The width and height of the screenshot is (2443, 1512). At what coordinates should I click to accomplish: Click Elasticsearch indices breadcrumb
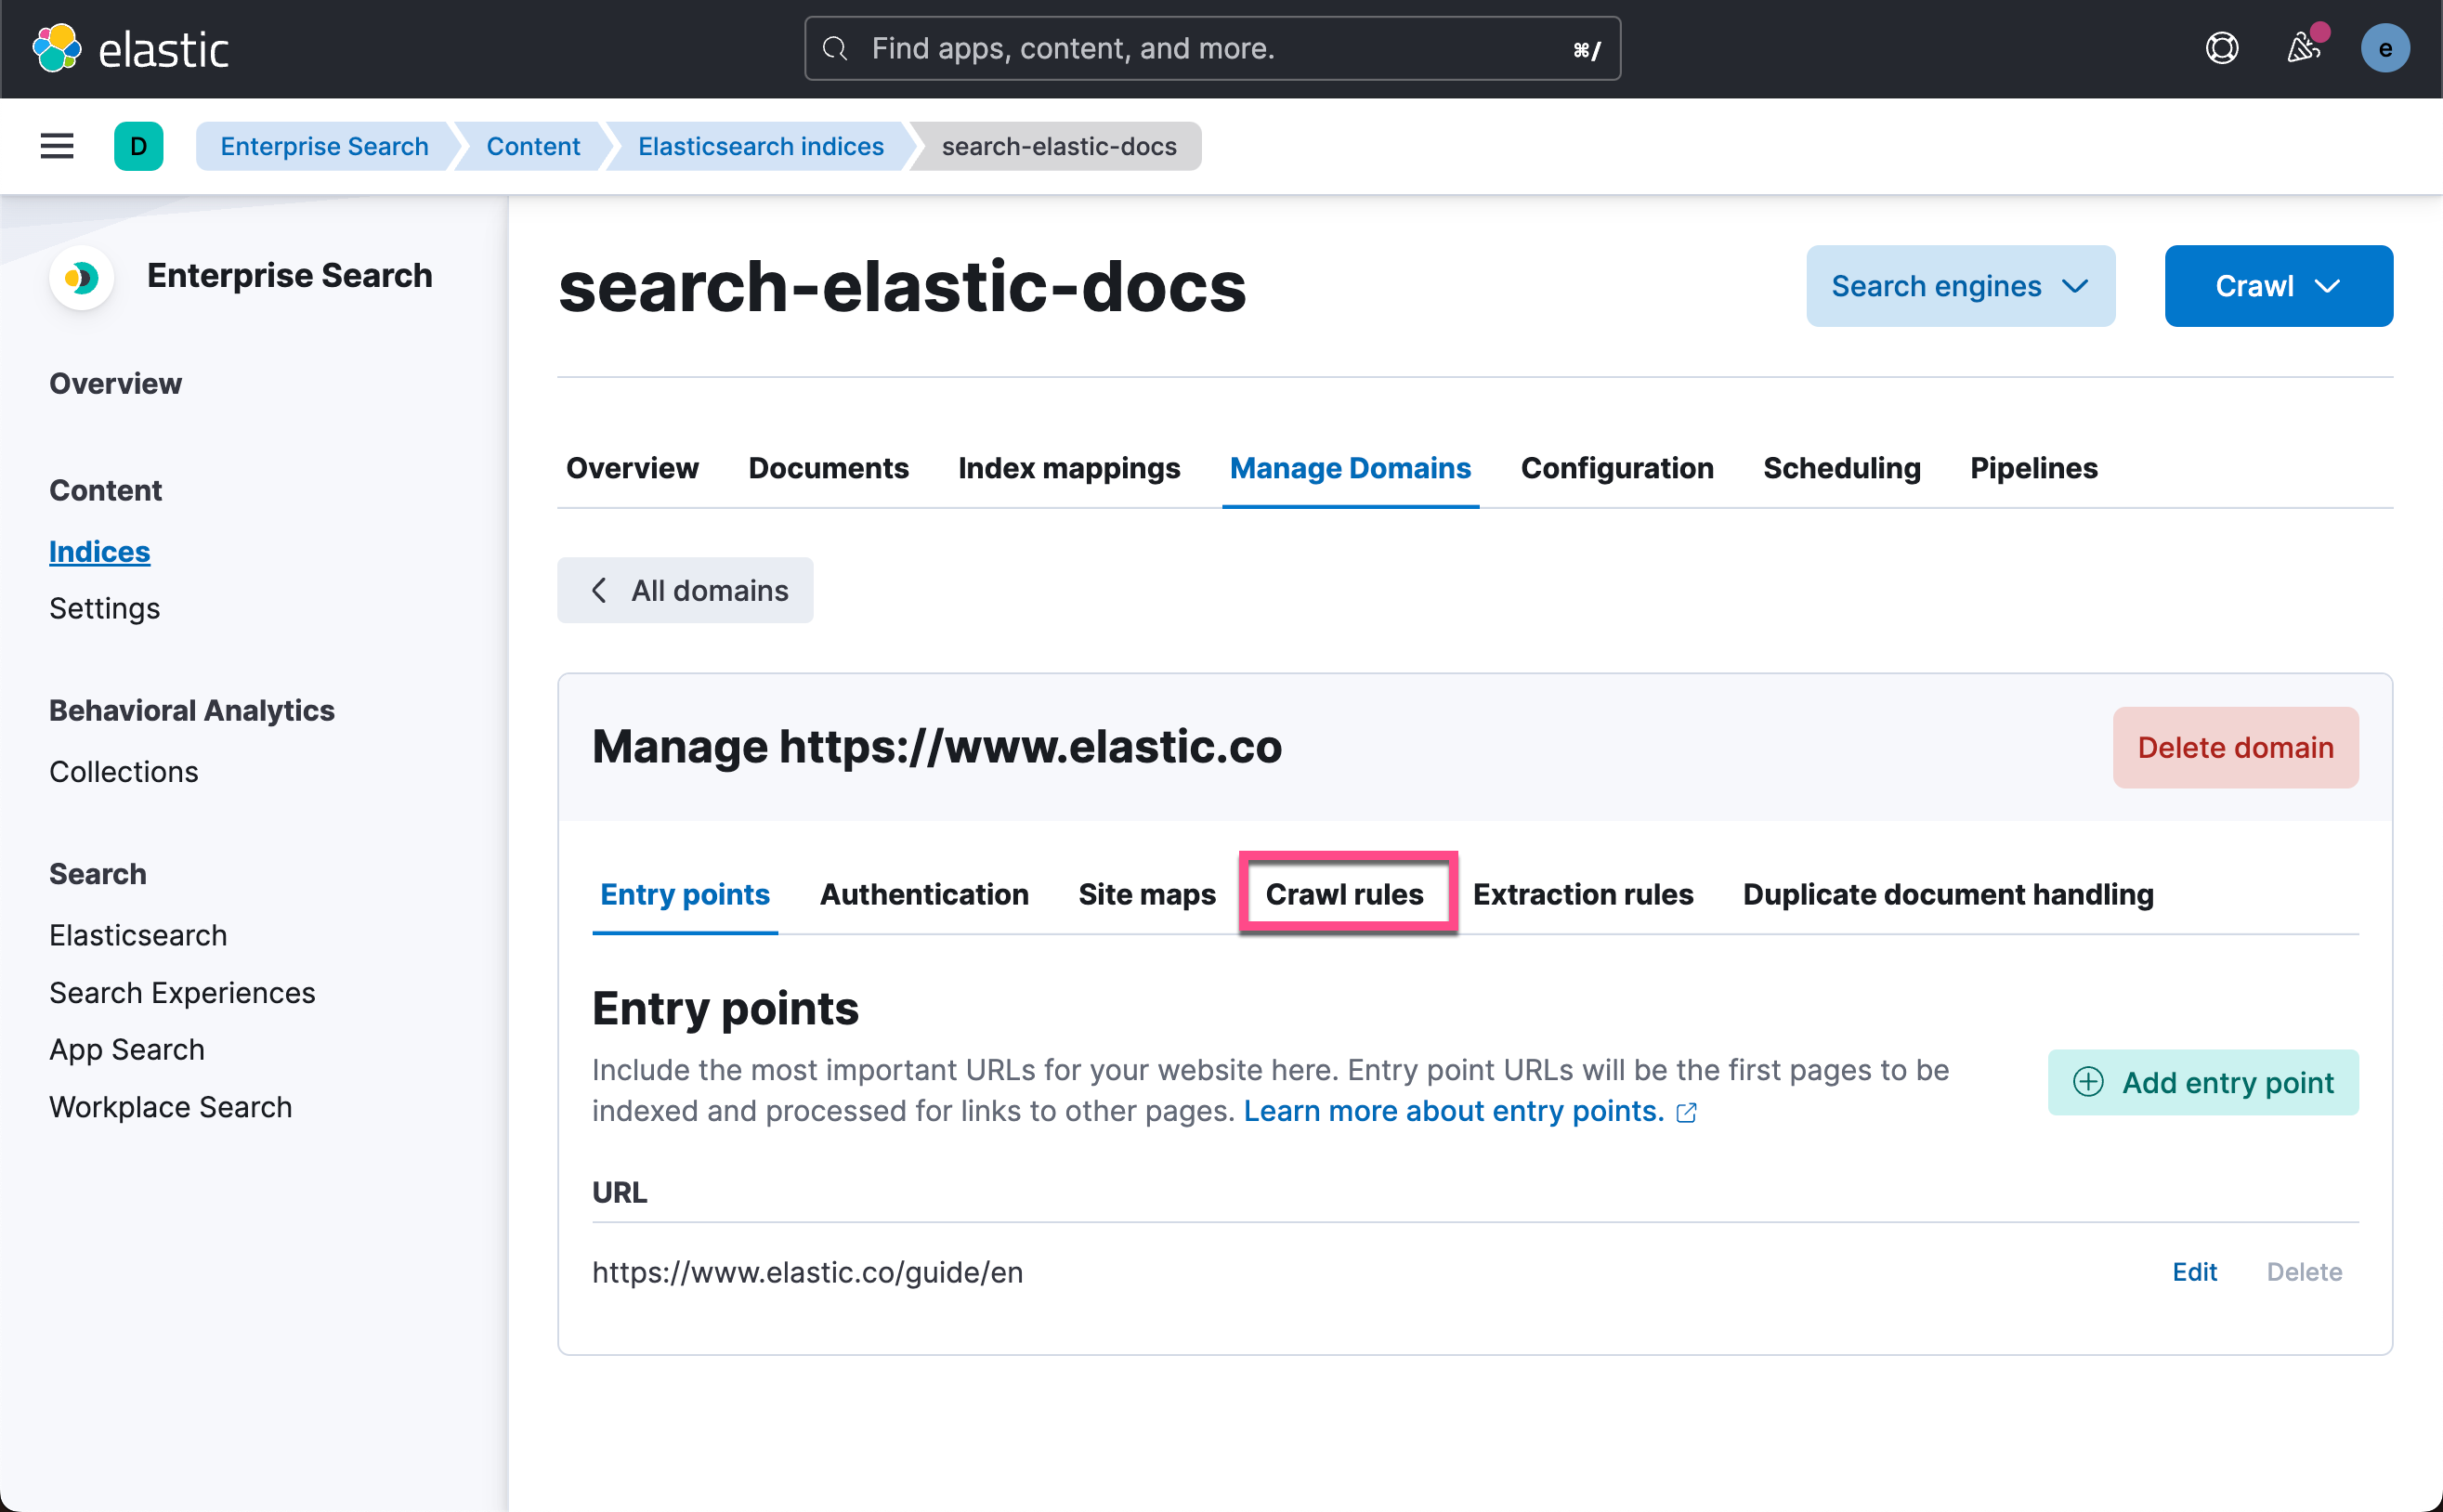pyautogui.click(x=760, y=146)
